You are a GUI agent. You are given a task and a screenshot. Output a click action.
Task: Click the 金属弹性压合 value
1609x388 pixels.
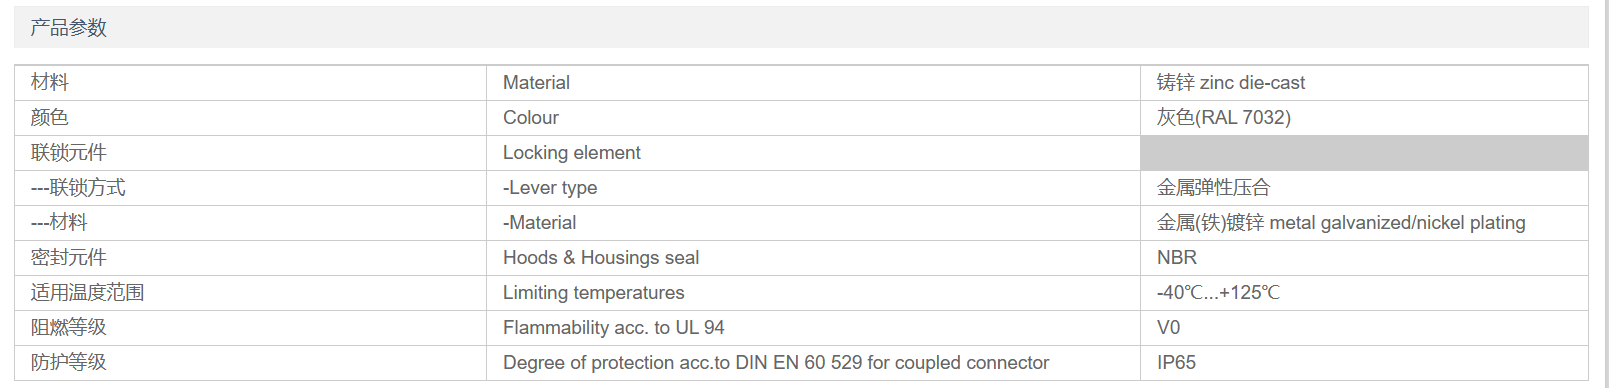[1214, 188]
